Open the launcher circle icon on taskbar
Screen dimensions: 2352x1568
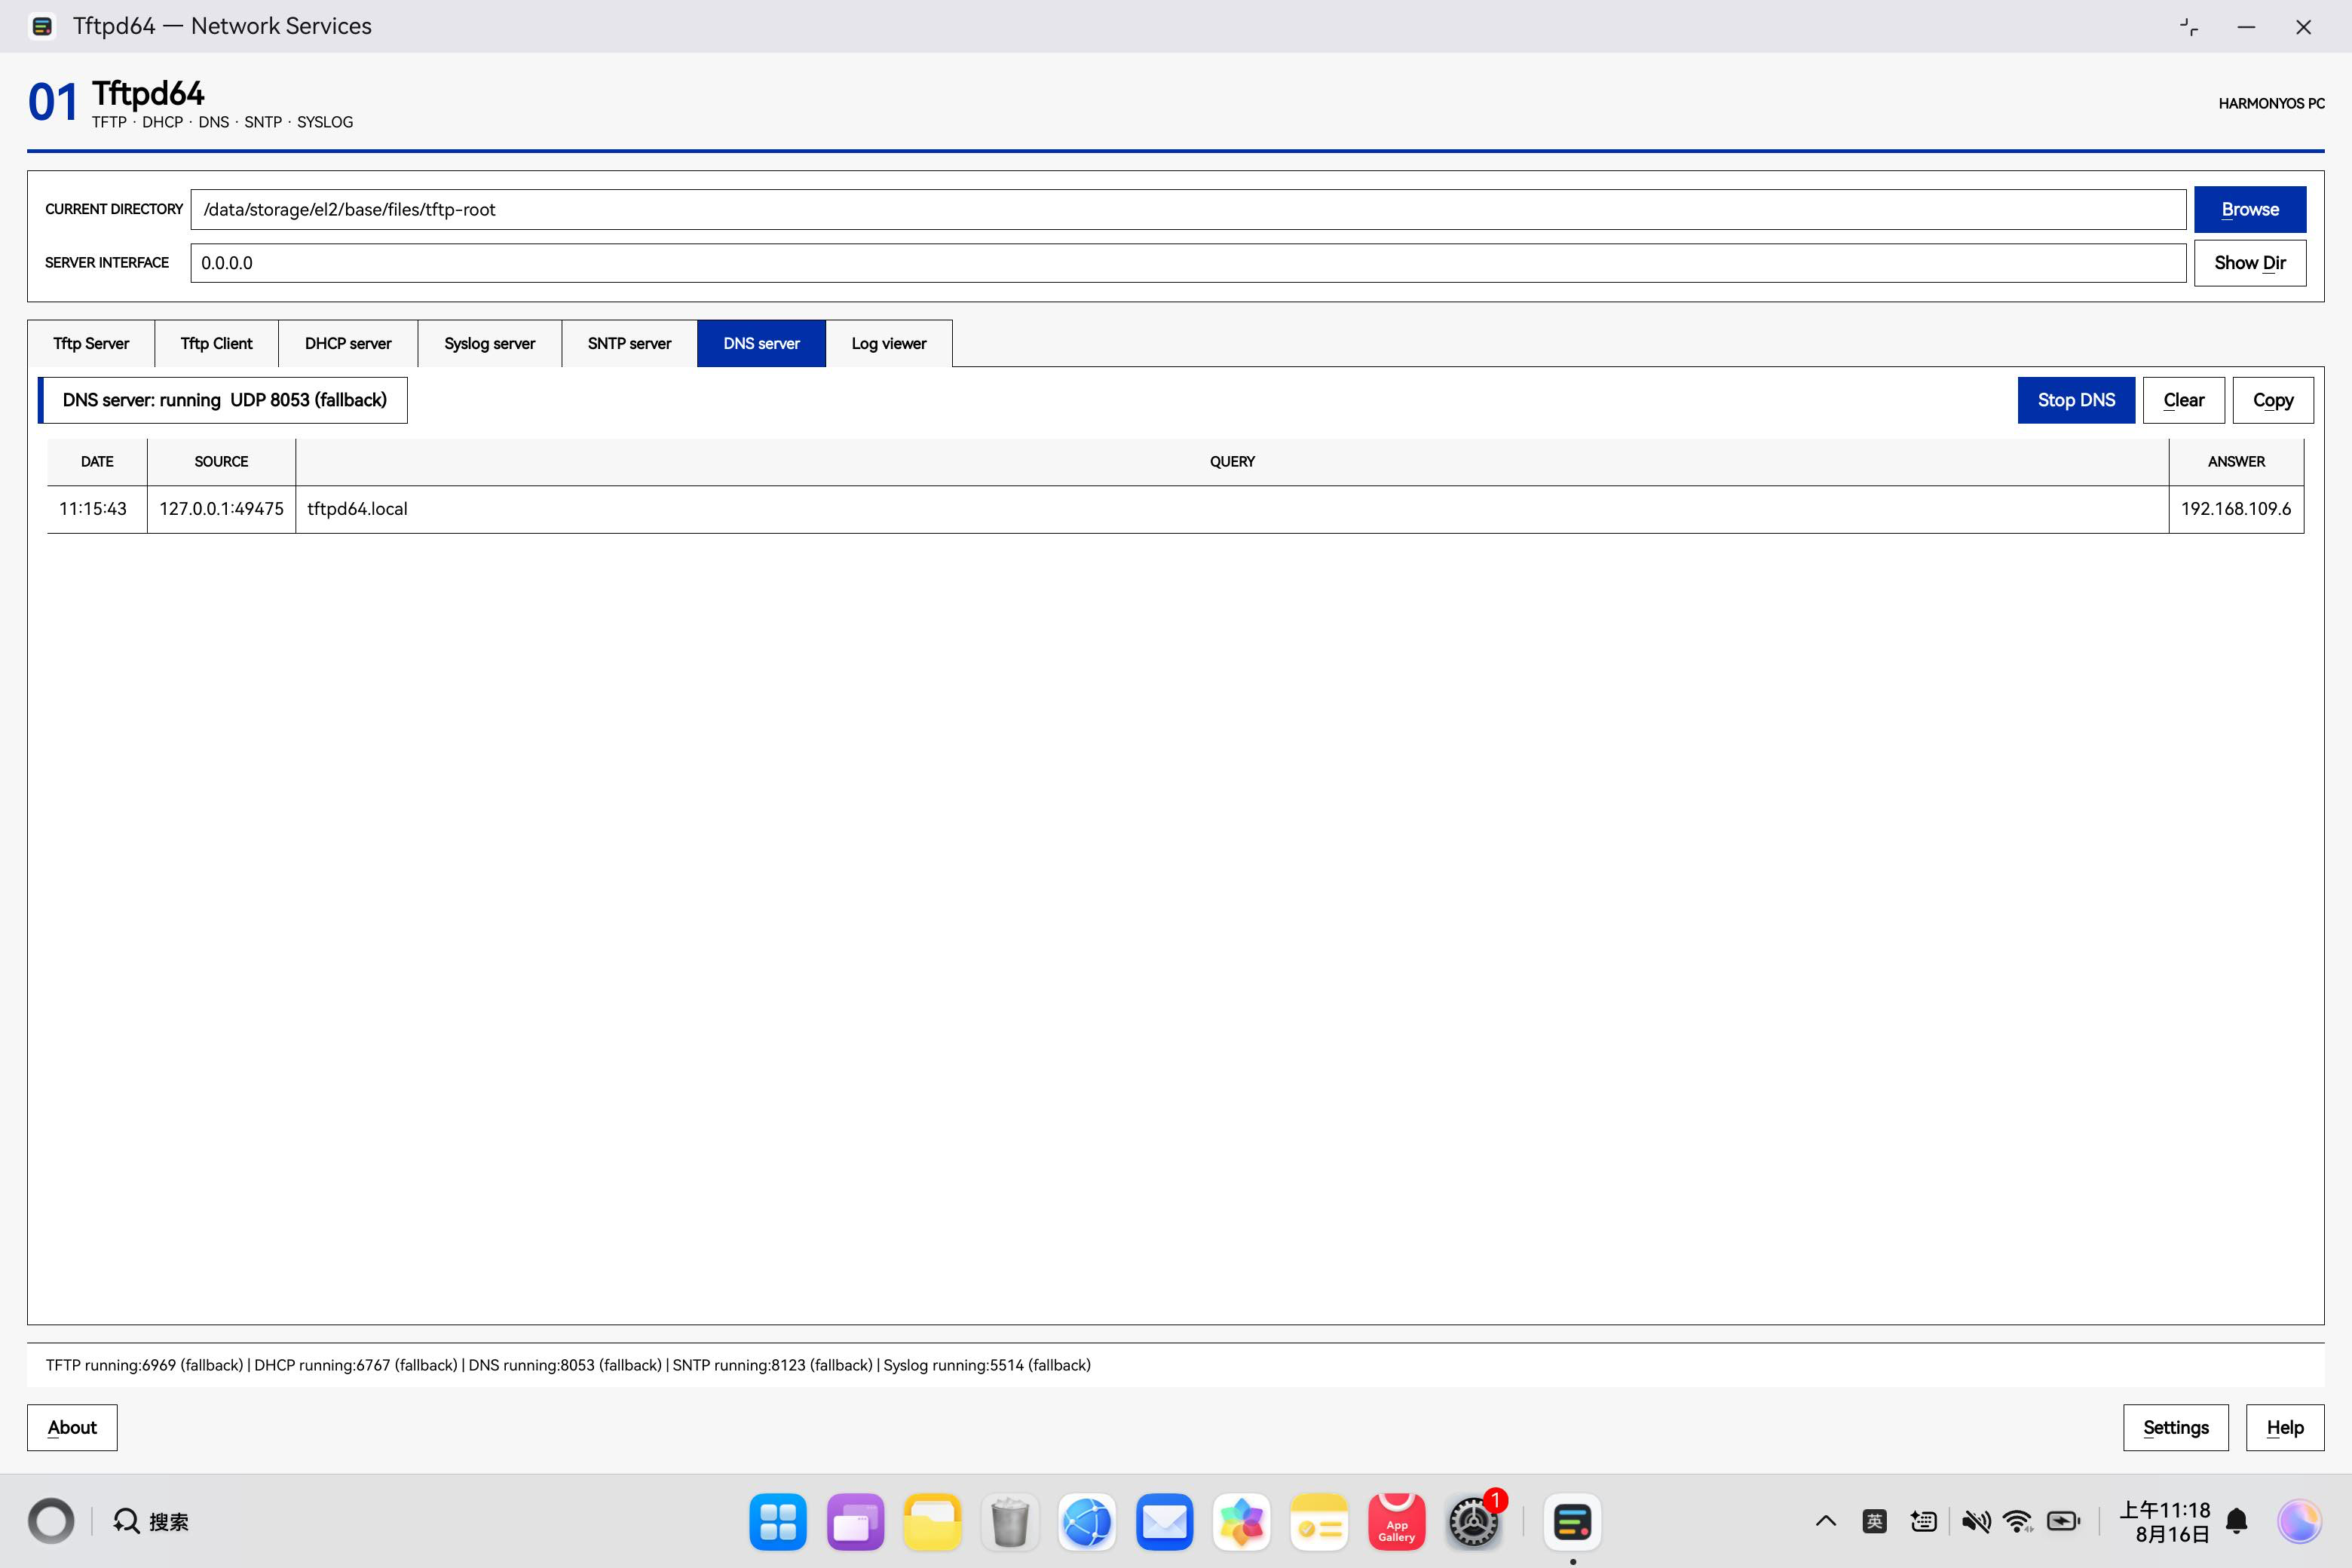(x=51, y=1521)
